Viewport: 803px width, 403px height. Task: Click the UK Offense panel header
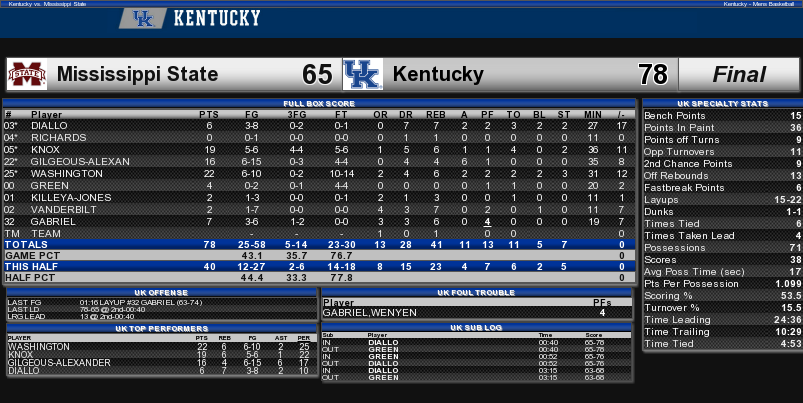tap(161, 293)
